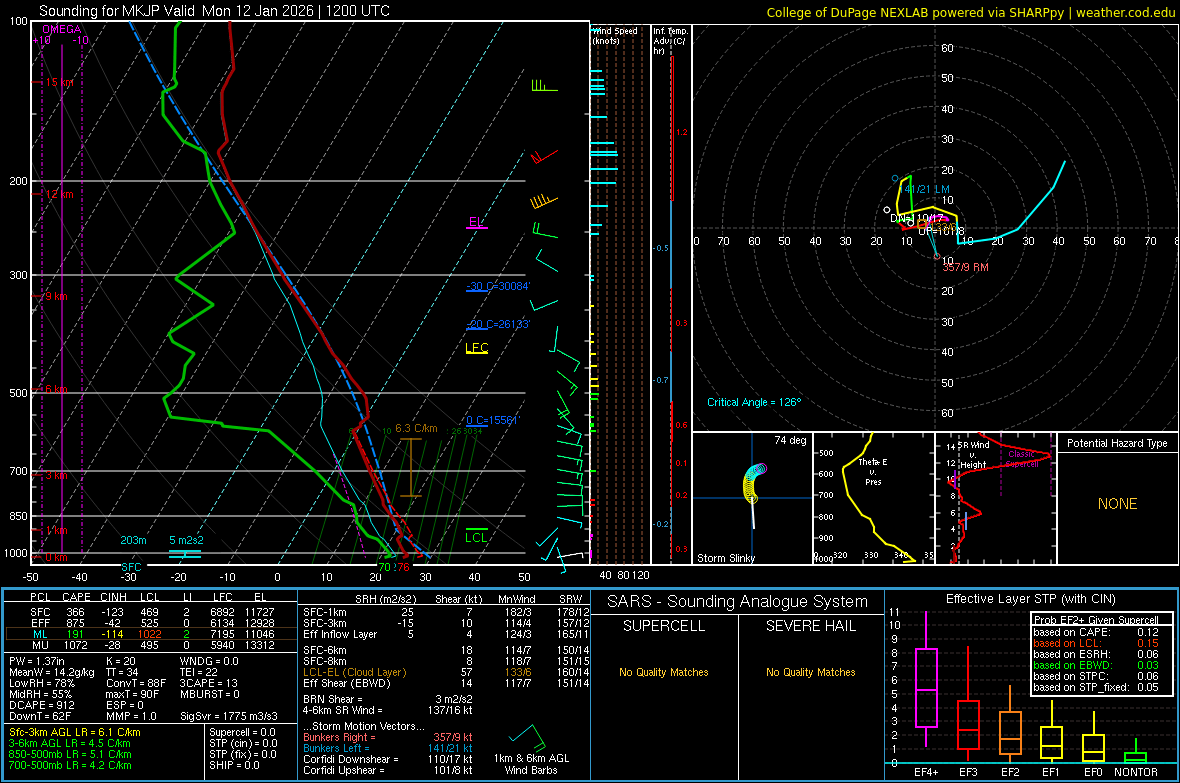Select the MU parcel row

click(152, 645)
